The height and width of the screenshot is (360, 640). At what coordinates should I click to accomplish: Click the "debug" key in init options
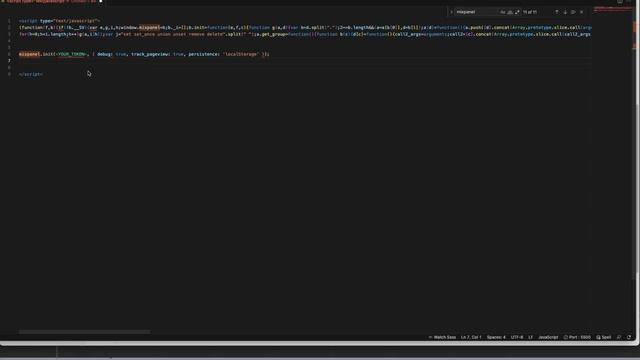tap(104, 54)
